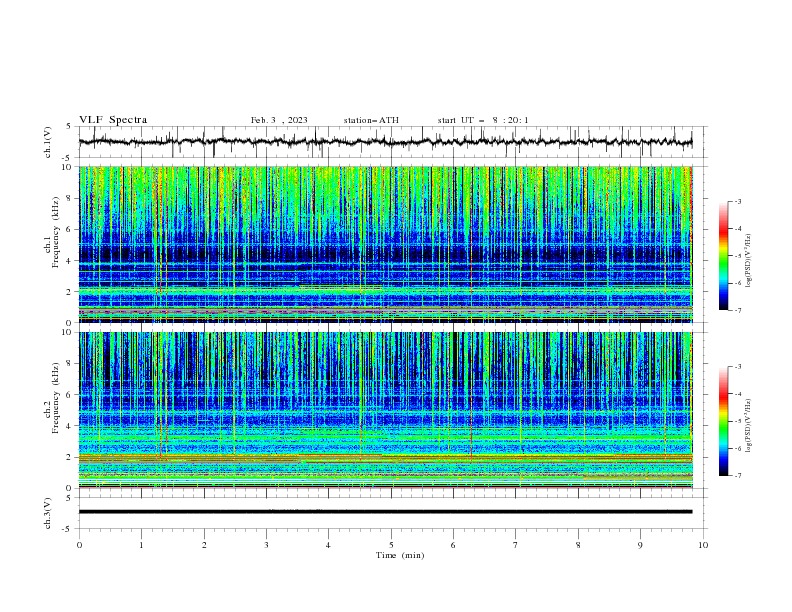Click the time axis tick label '8'
Screen dimensions: 792x612
point(578,545)
